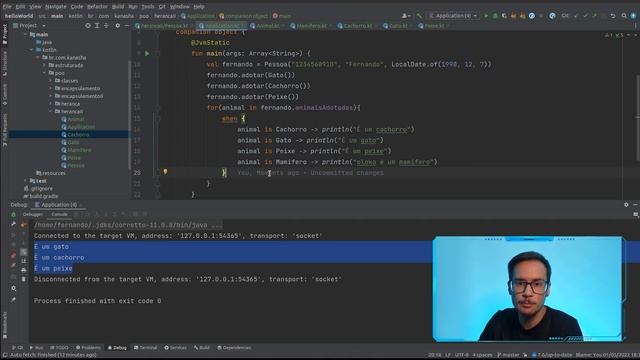Open the Navigate menu
The height and width of the screenshot is (360, 640).
(56, 7)
